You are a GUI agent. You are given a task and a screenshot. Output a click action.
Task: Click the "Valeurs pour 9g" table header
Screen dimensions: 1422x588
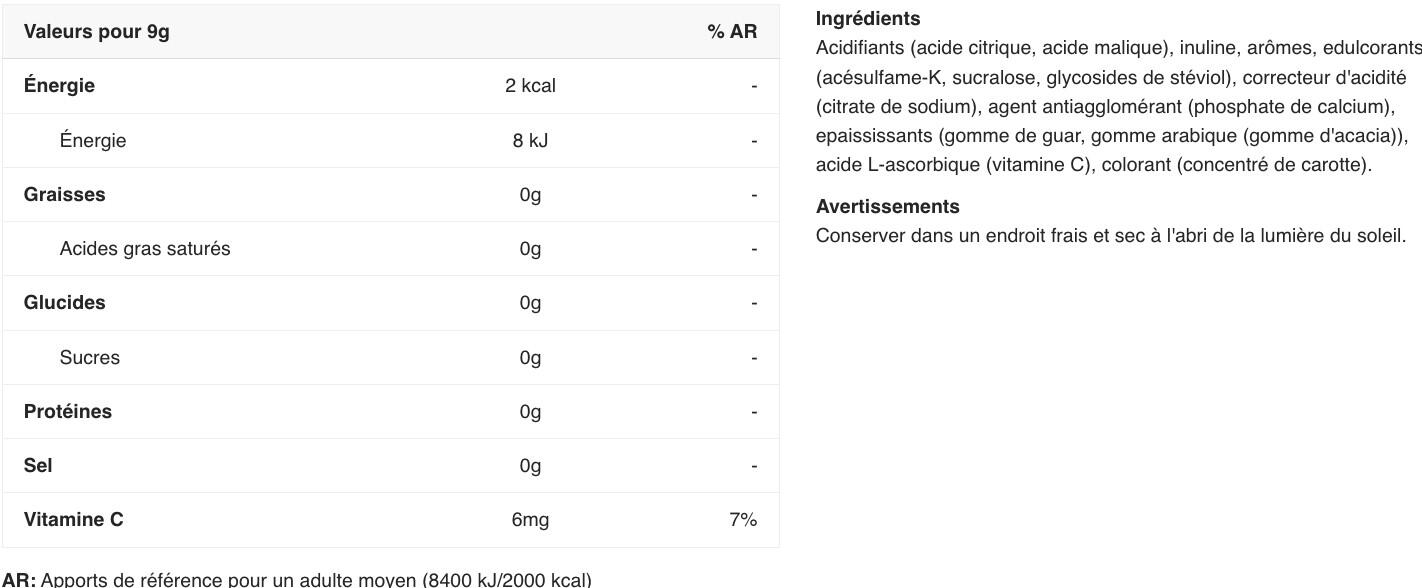97,32
